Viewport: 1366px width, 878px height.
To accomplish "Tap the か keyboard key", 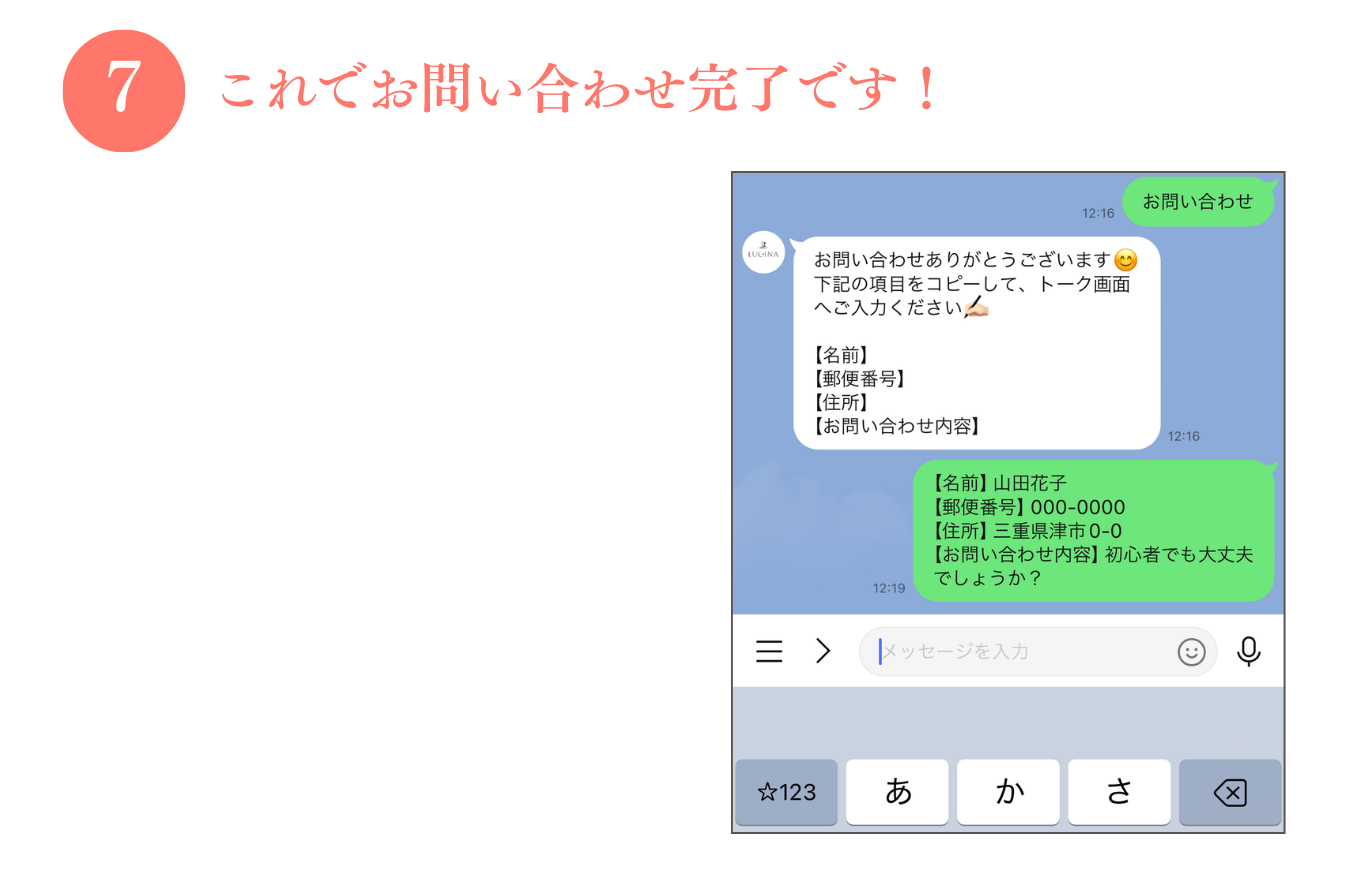I will (x=1008, y=793).
